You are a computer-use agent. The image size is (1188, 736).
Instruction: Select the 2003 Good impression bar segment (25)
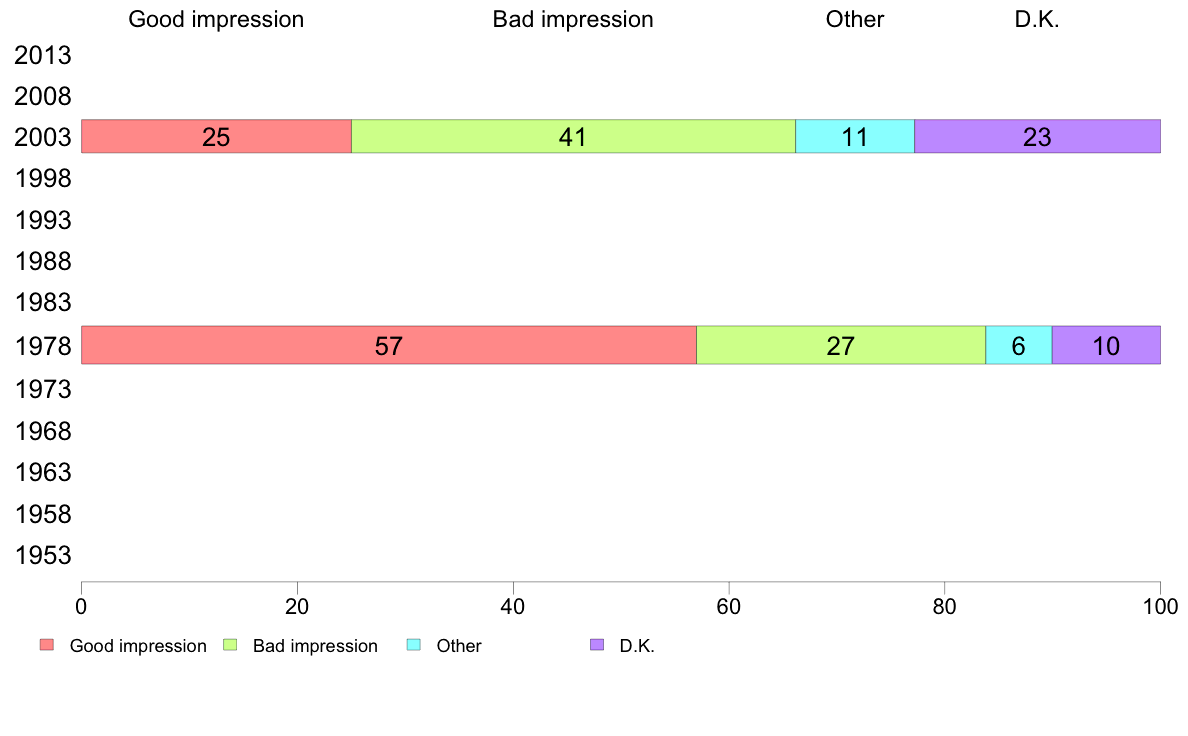216,137
